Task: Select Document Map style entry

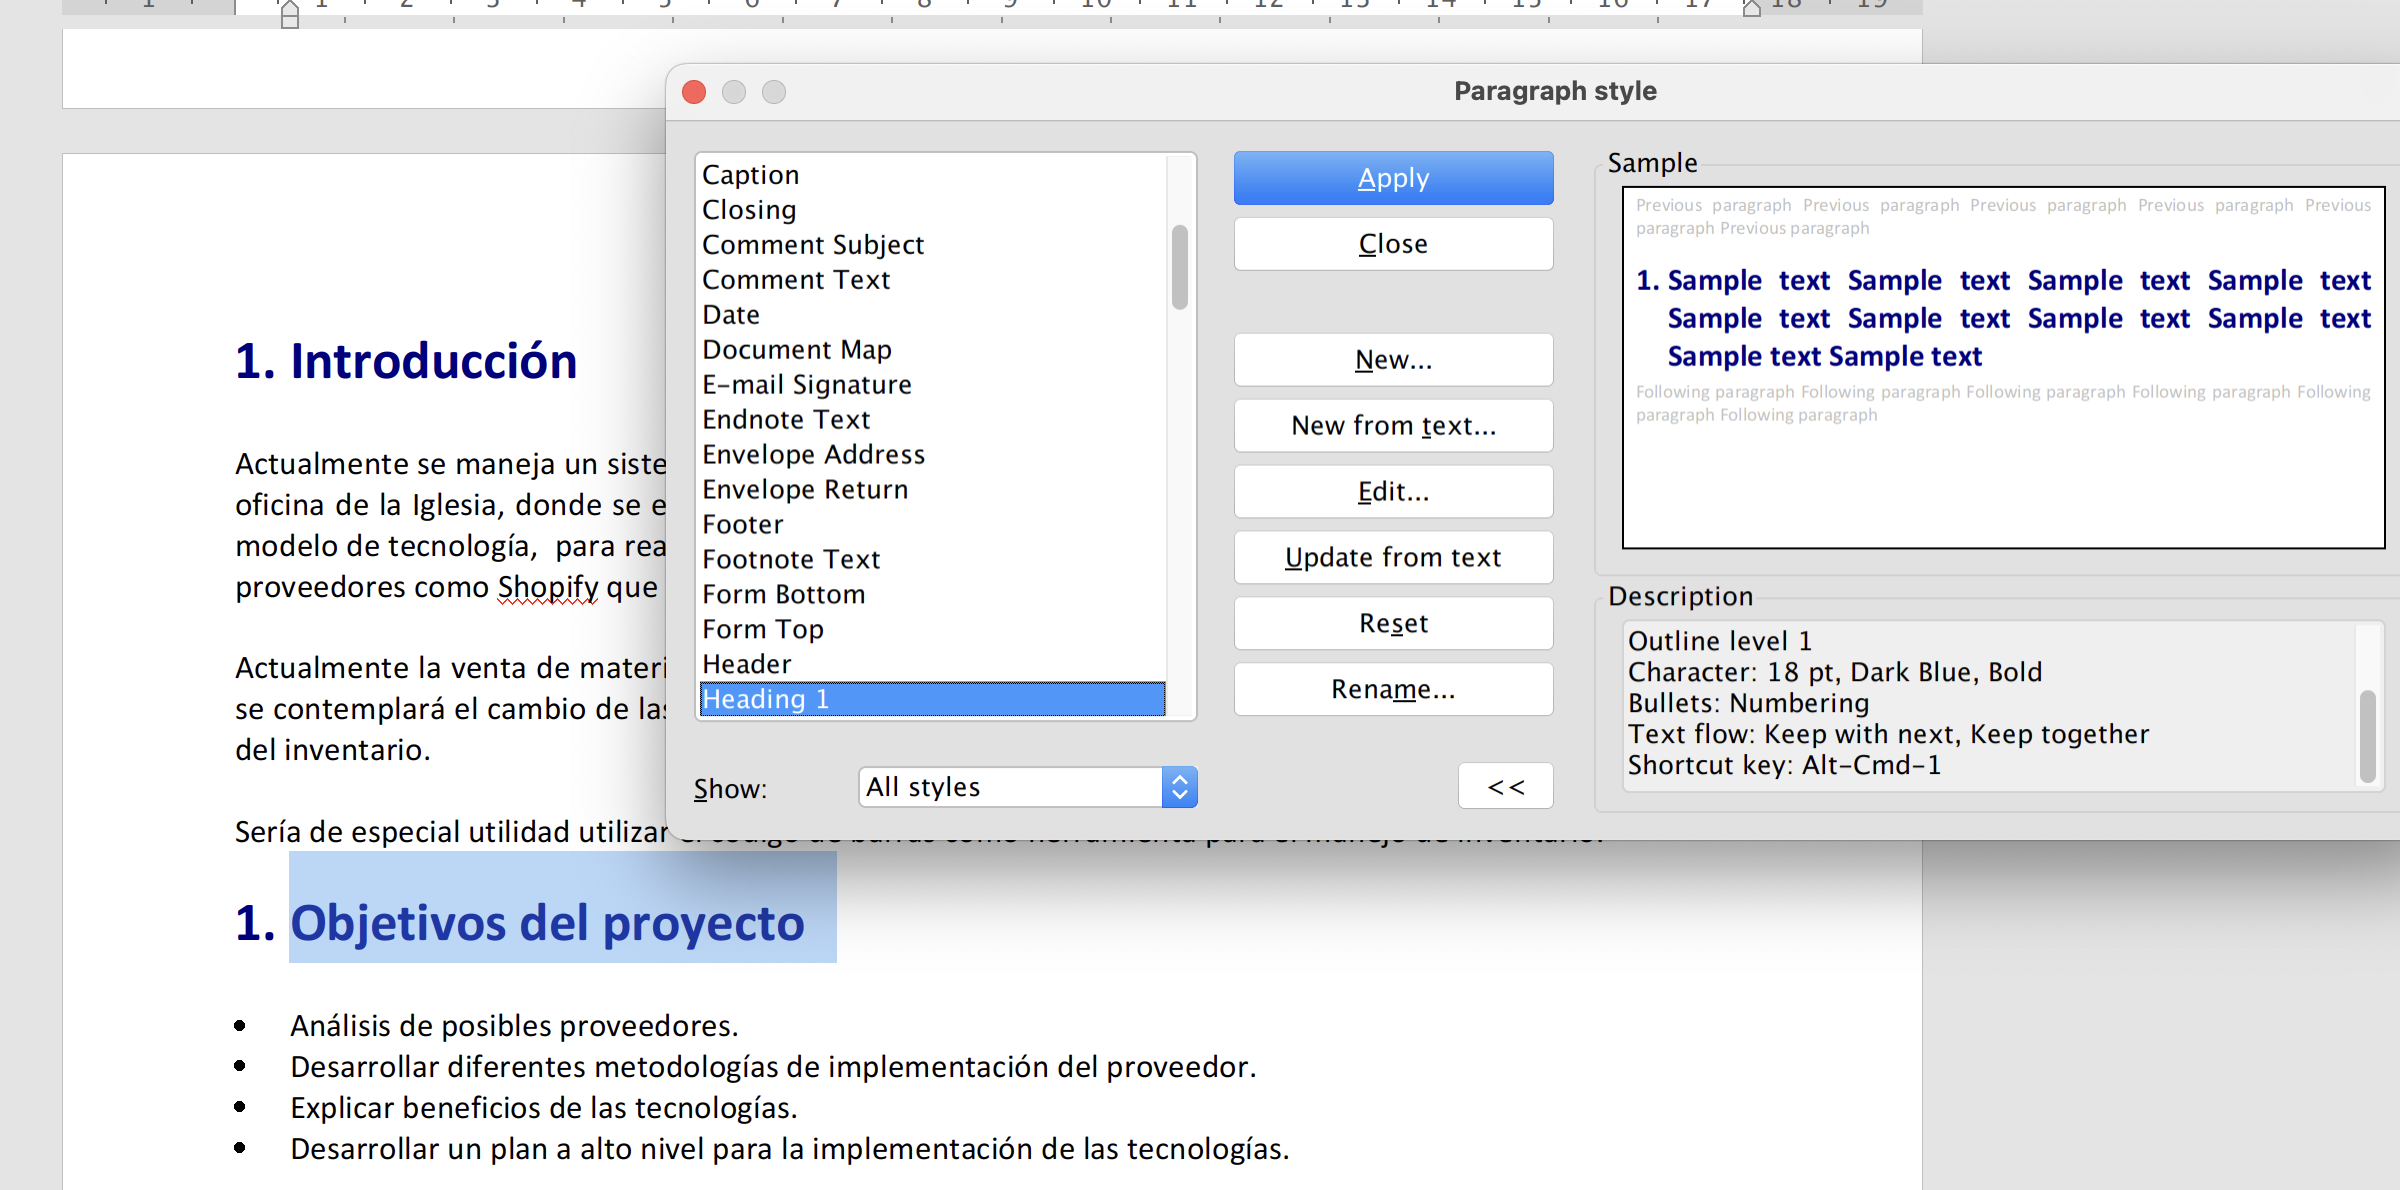Action: [x=796, y=350]
